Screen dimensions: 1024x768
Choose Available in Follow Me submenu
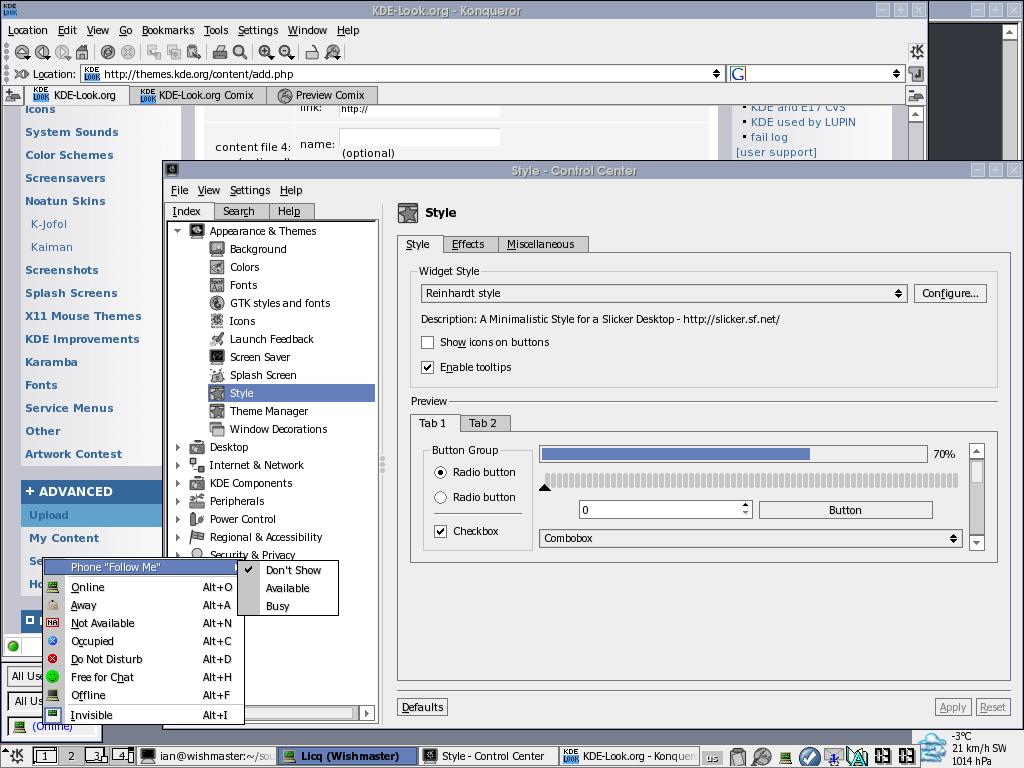pos(287,588)
